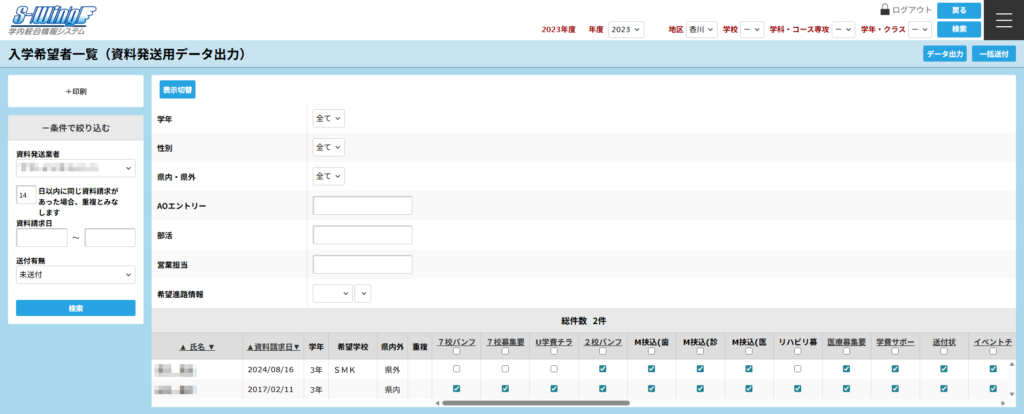This screenshot has width=1024, height=414.
Task: Click the 氏名 column sort header
Action: point(197,346)
